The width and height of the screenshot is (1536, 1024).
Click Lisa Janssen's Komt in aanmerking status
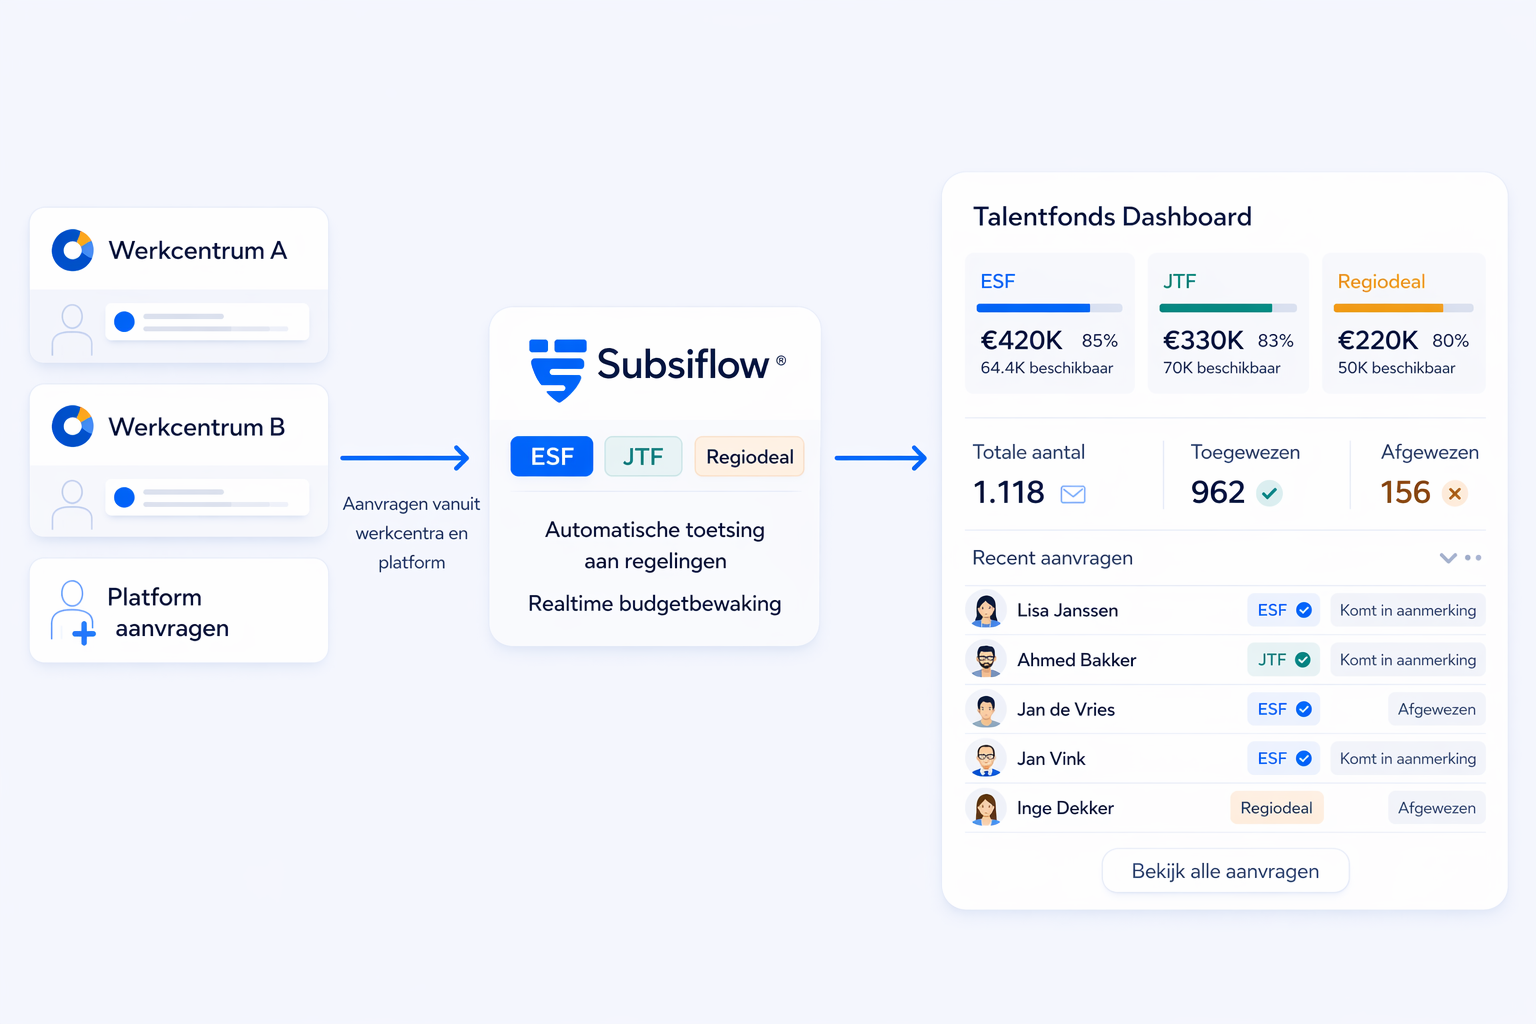click(1408, 610)
